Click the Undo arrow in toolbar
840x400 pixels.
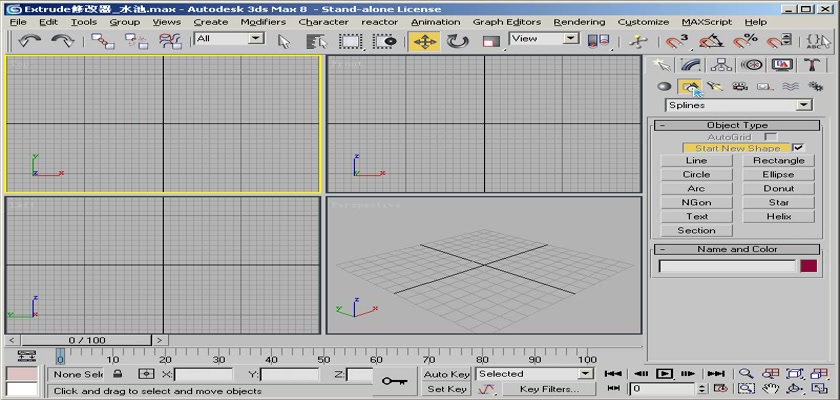pyautogui.click(x=29, y=41)
